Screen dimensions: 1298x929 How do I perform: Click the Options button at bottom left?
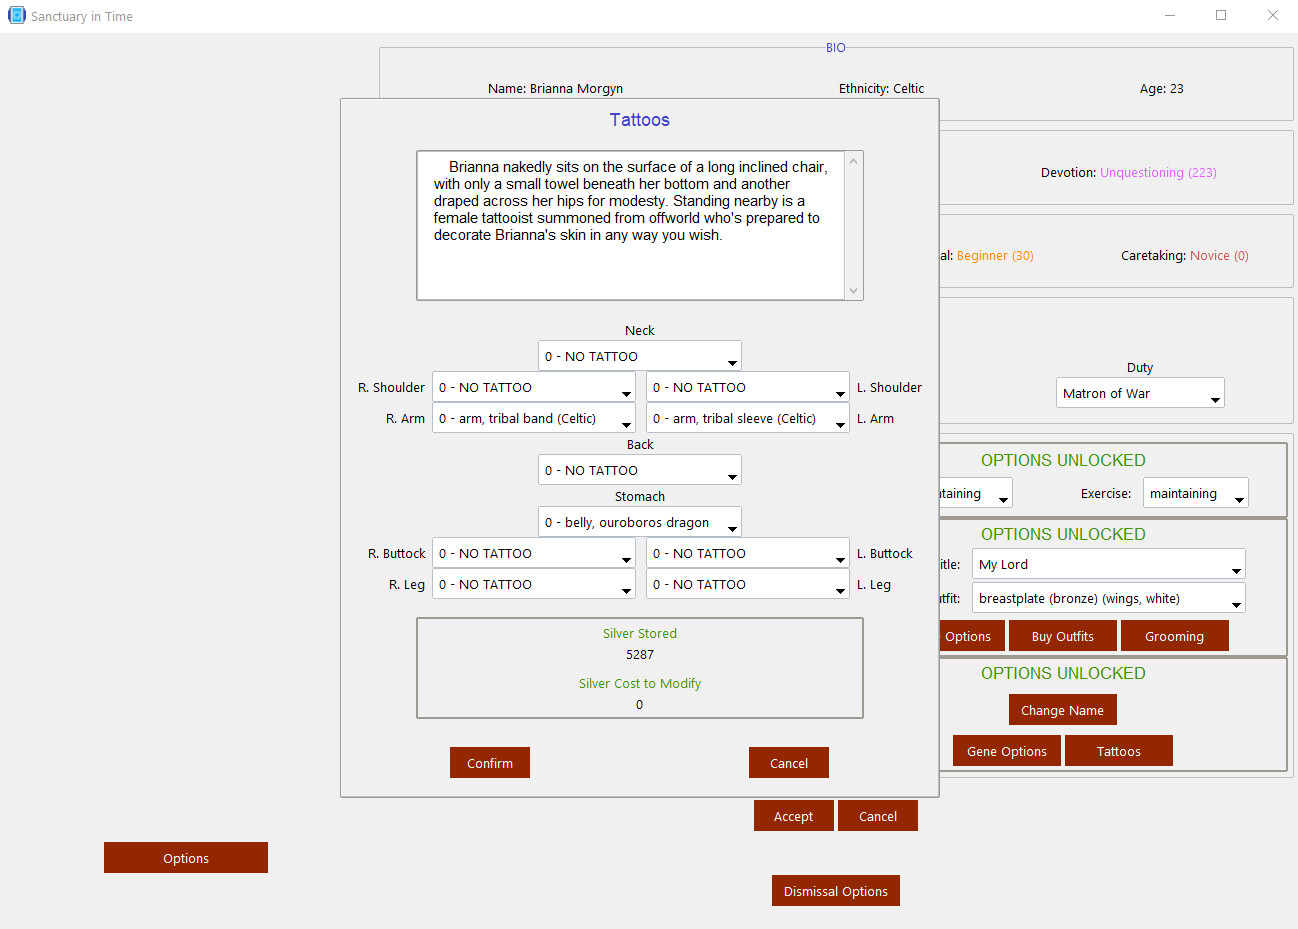pyautogui.click(x=186, y=858)
